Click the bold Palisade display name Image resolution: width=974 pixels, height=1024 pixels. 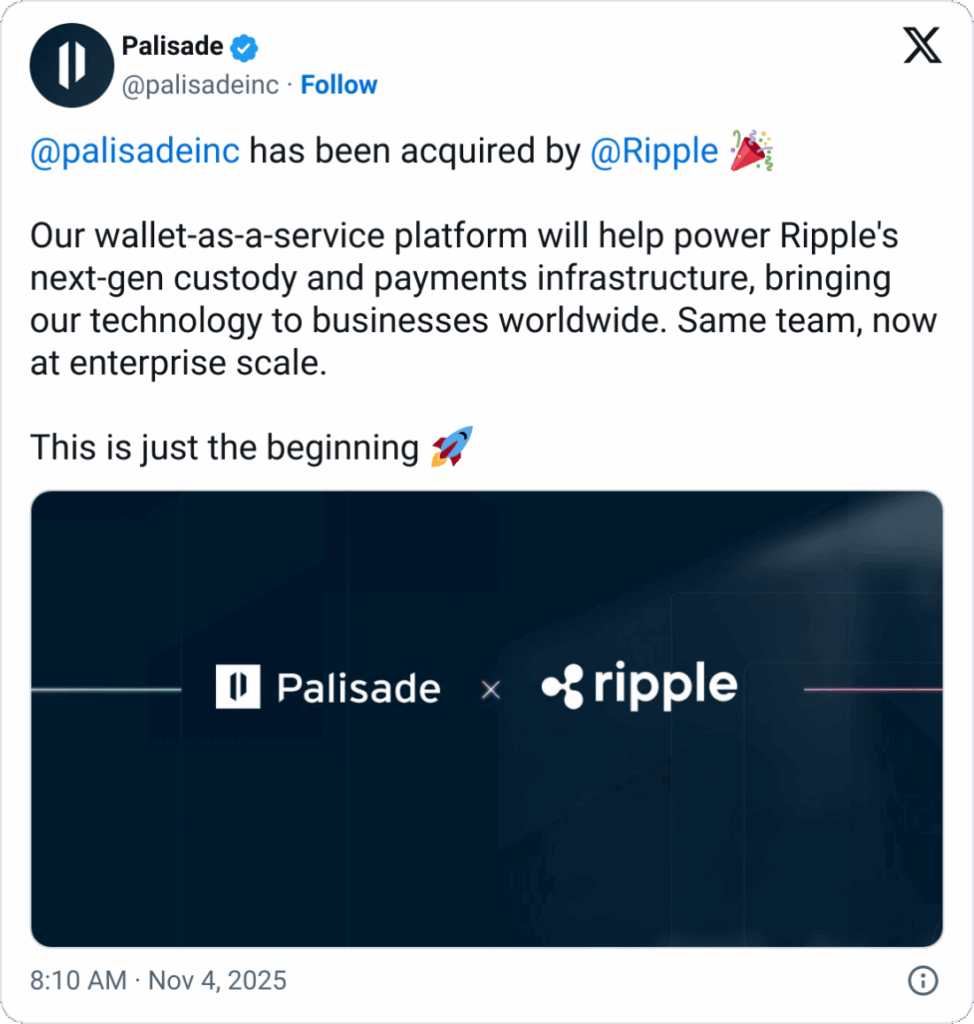pyautogui.click(x=172, y=45)
